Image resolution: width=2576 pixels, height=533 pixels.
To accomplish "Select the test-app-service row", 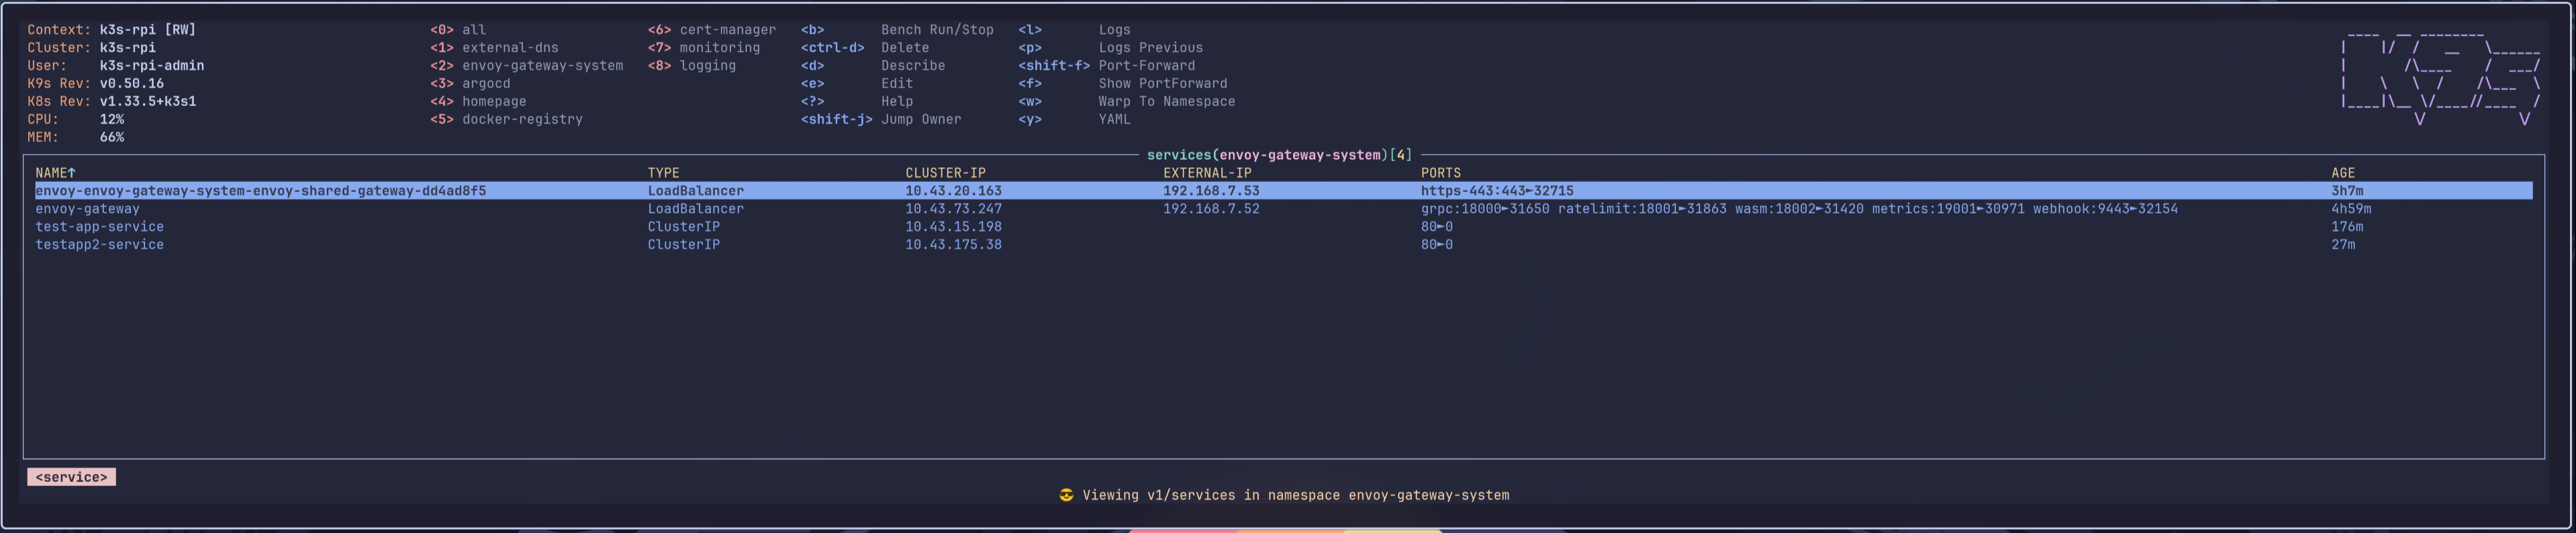I will click(x=100, y=227).
